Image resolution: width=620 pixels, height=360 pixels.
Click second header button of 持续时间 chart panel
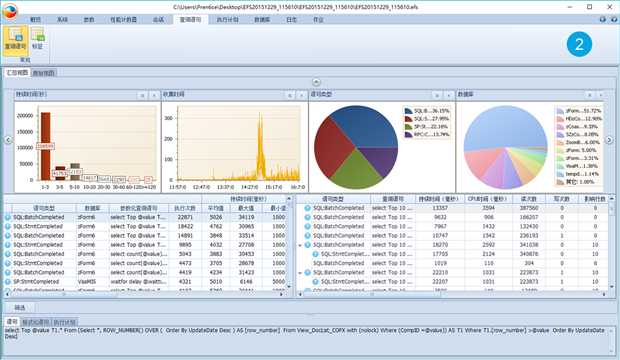(154, 95)
